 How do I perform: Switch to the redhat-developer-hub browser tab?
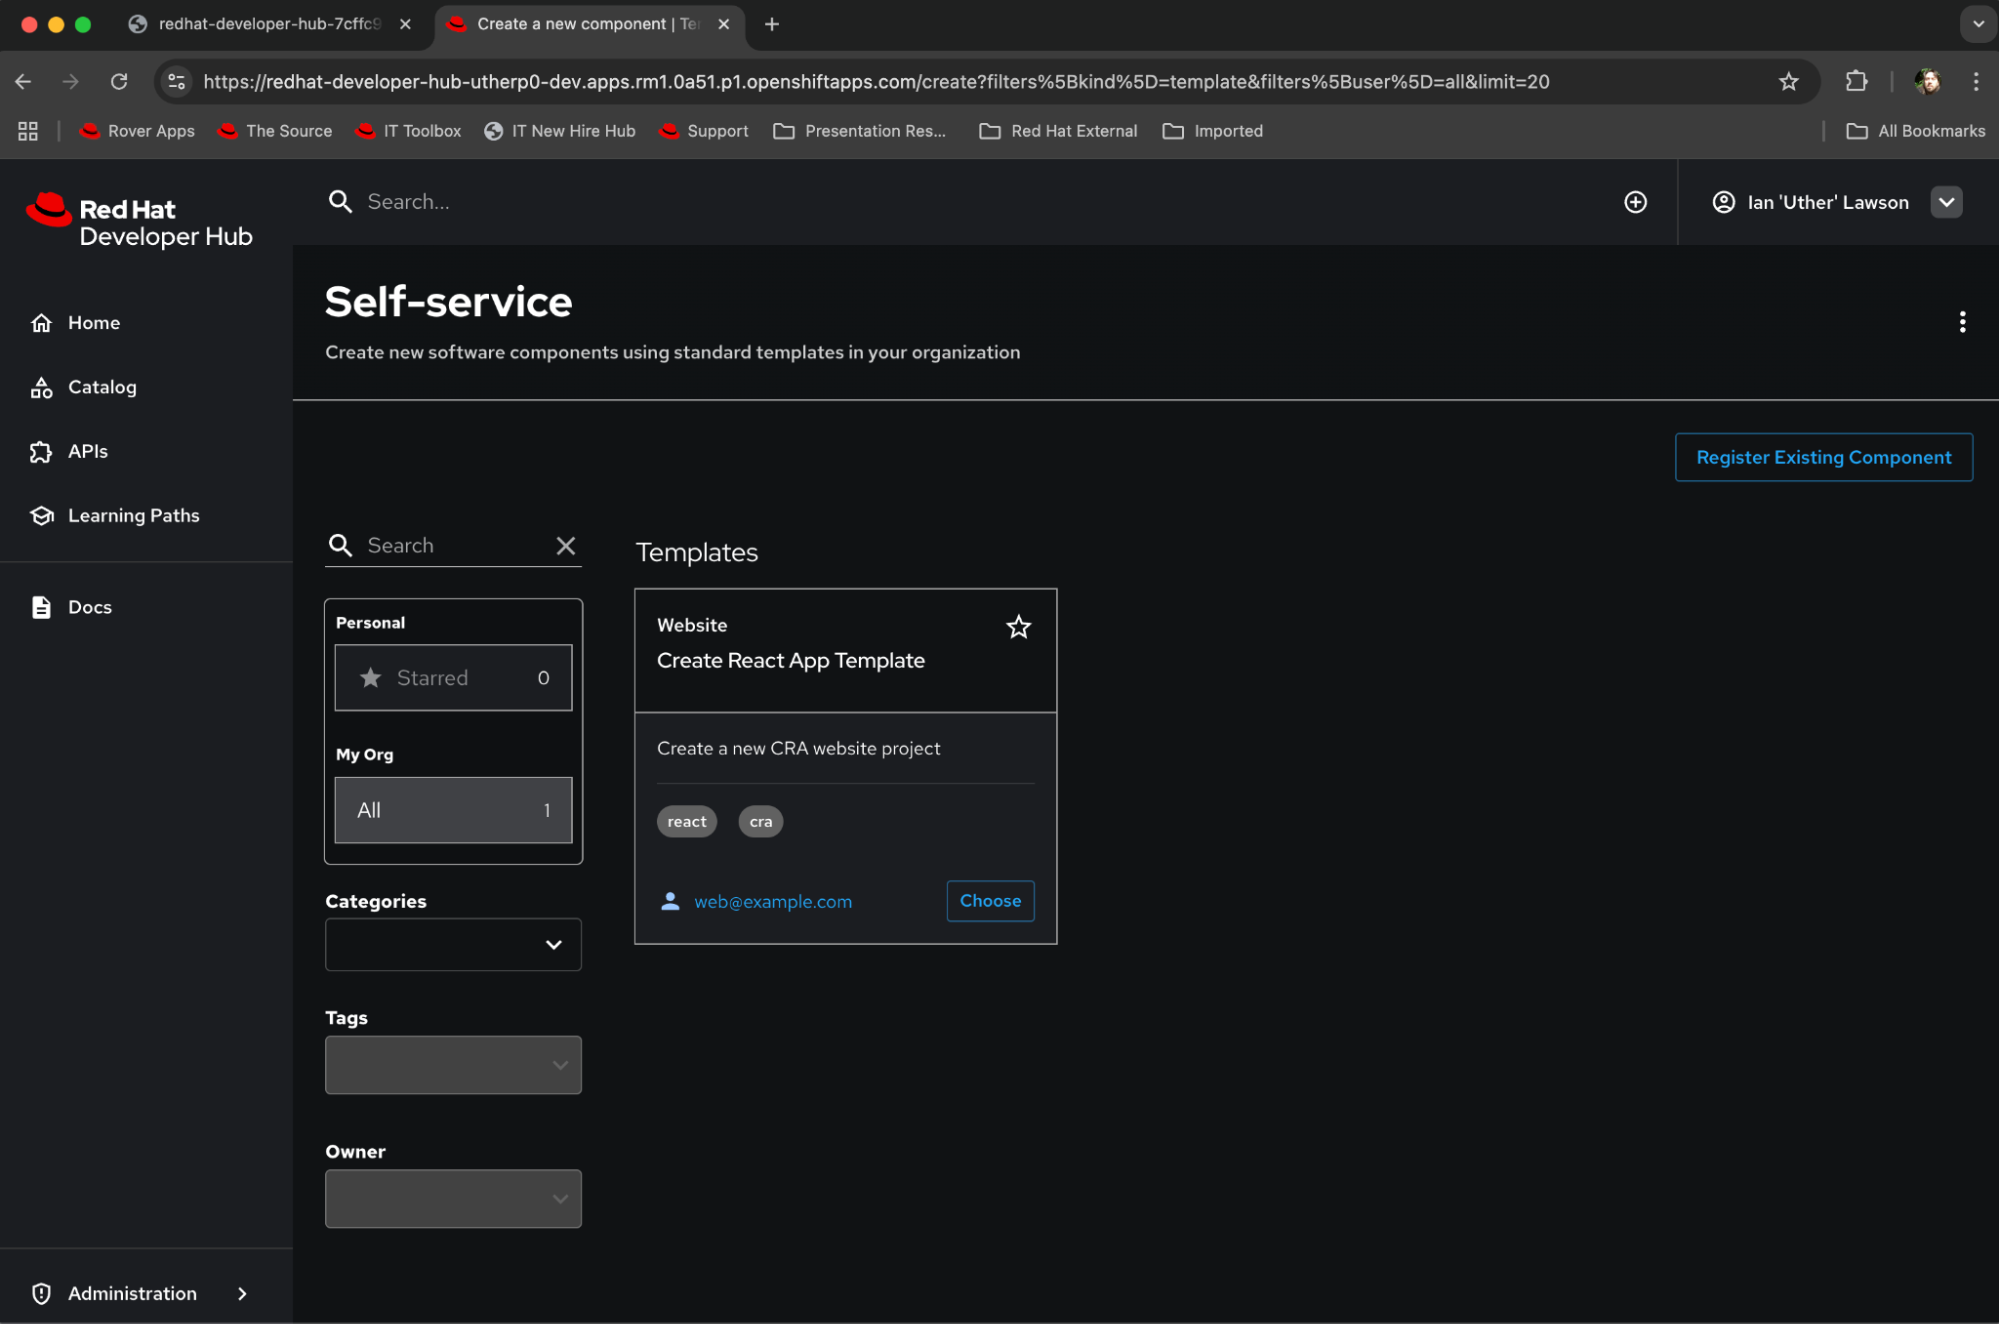coord(268,24)
